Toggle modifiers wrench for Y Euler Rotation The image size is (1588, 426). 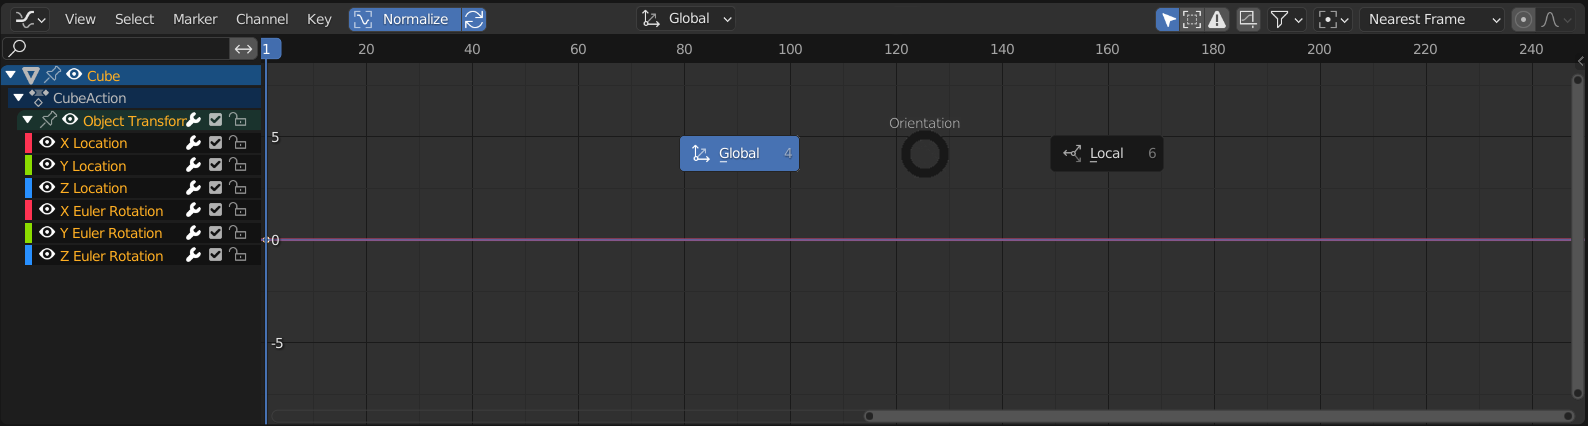click(x=194, y=233)
